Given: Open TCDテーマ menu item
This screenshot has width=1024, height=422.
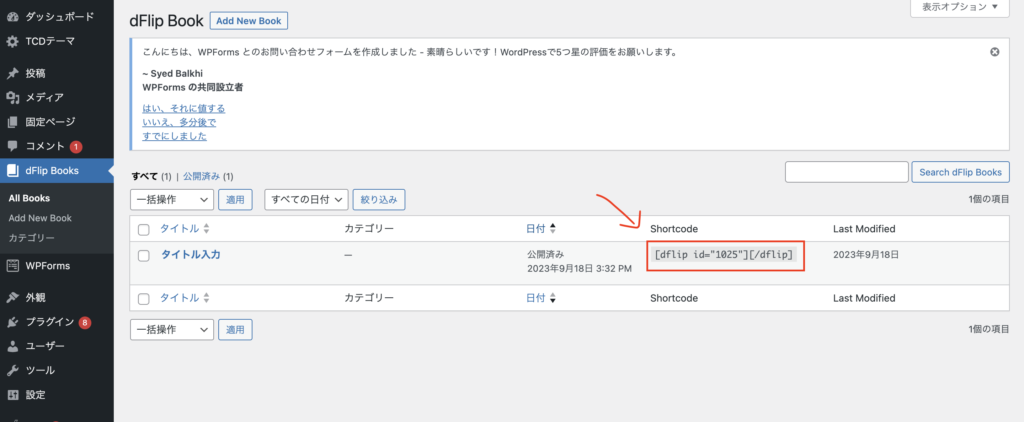Looking at the screenshot, I should click(x=50, y=41).
